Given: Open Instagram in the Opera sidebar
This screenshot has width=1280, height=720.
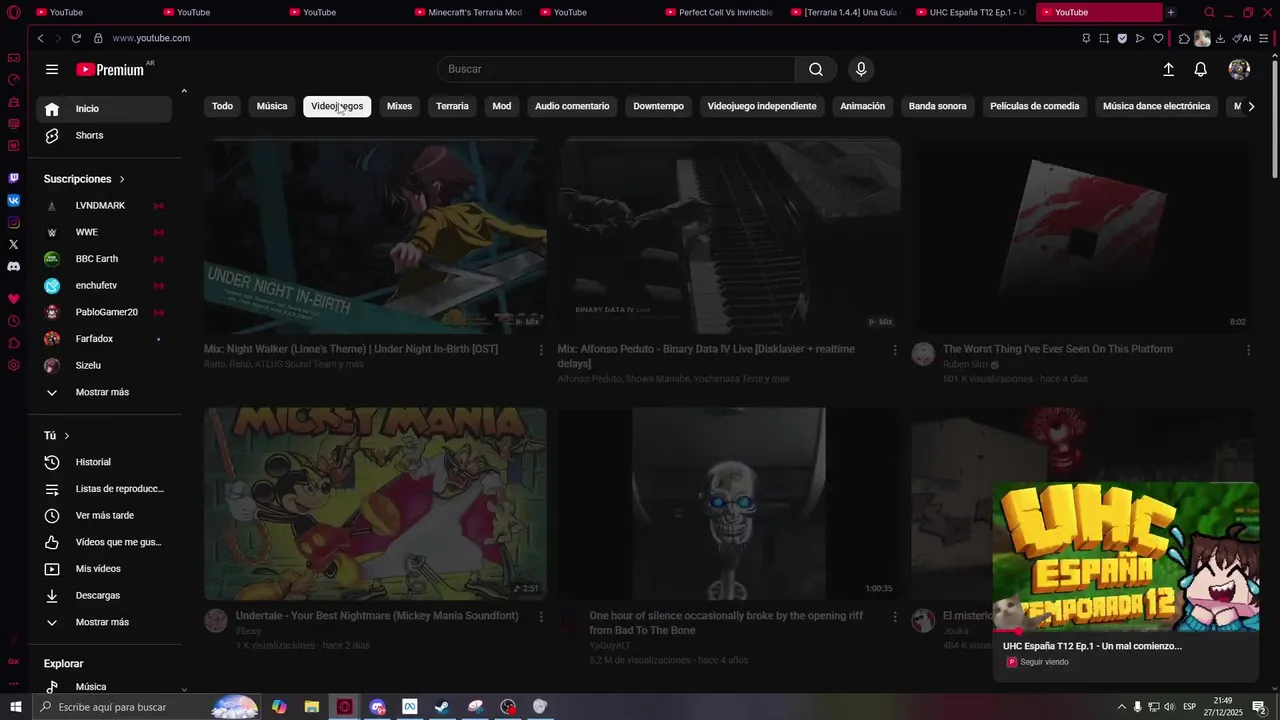Looking at the screenshot, I should pos(13,222).
